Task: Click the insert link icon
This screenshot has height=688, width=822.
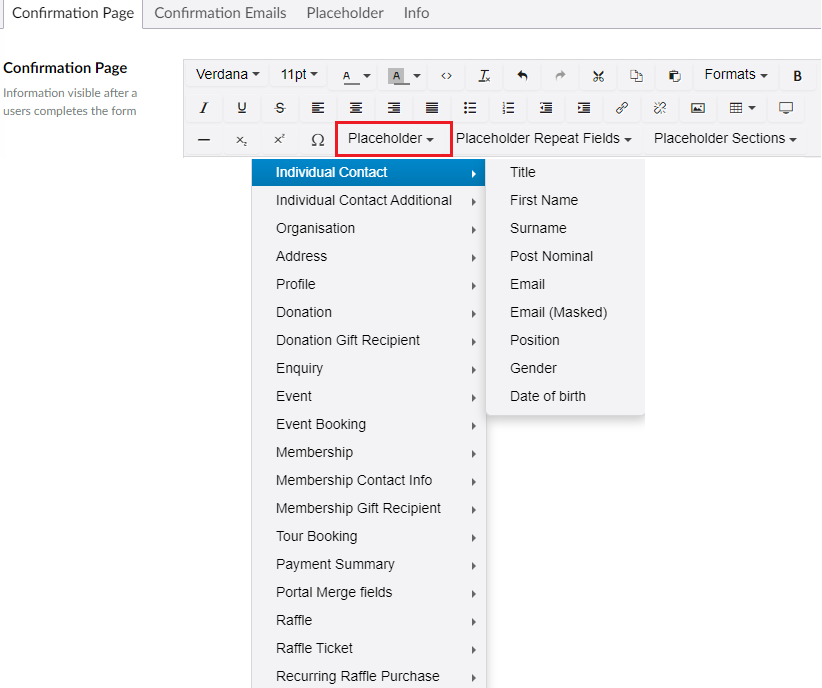Action: tap(622, 108)
